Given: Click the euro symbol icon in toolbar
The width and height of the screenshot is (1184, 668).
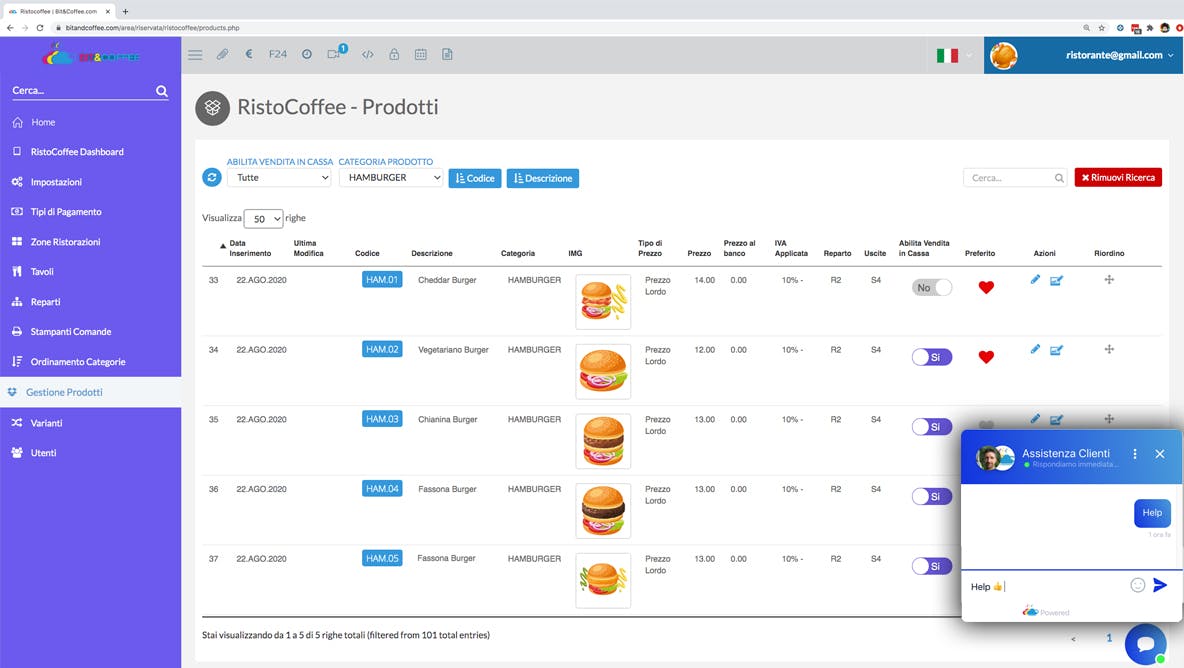Looking at the screenshot, I should 249,55.
